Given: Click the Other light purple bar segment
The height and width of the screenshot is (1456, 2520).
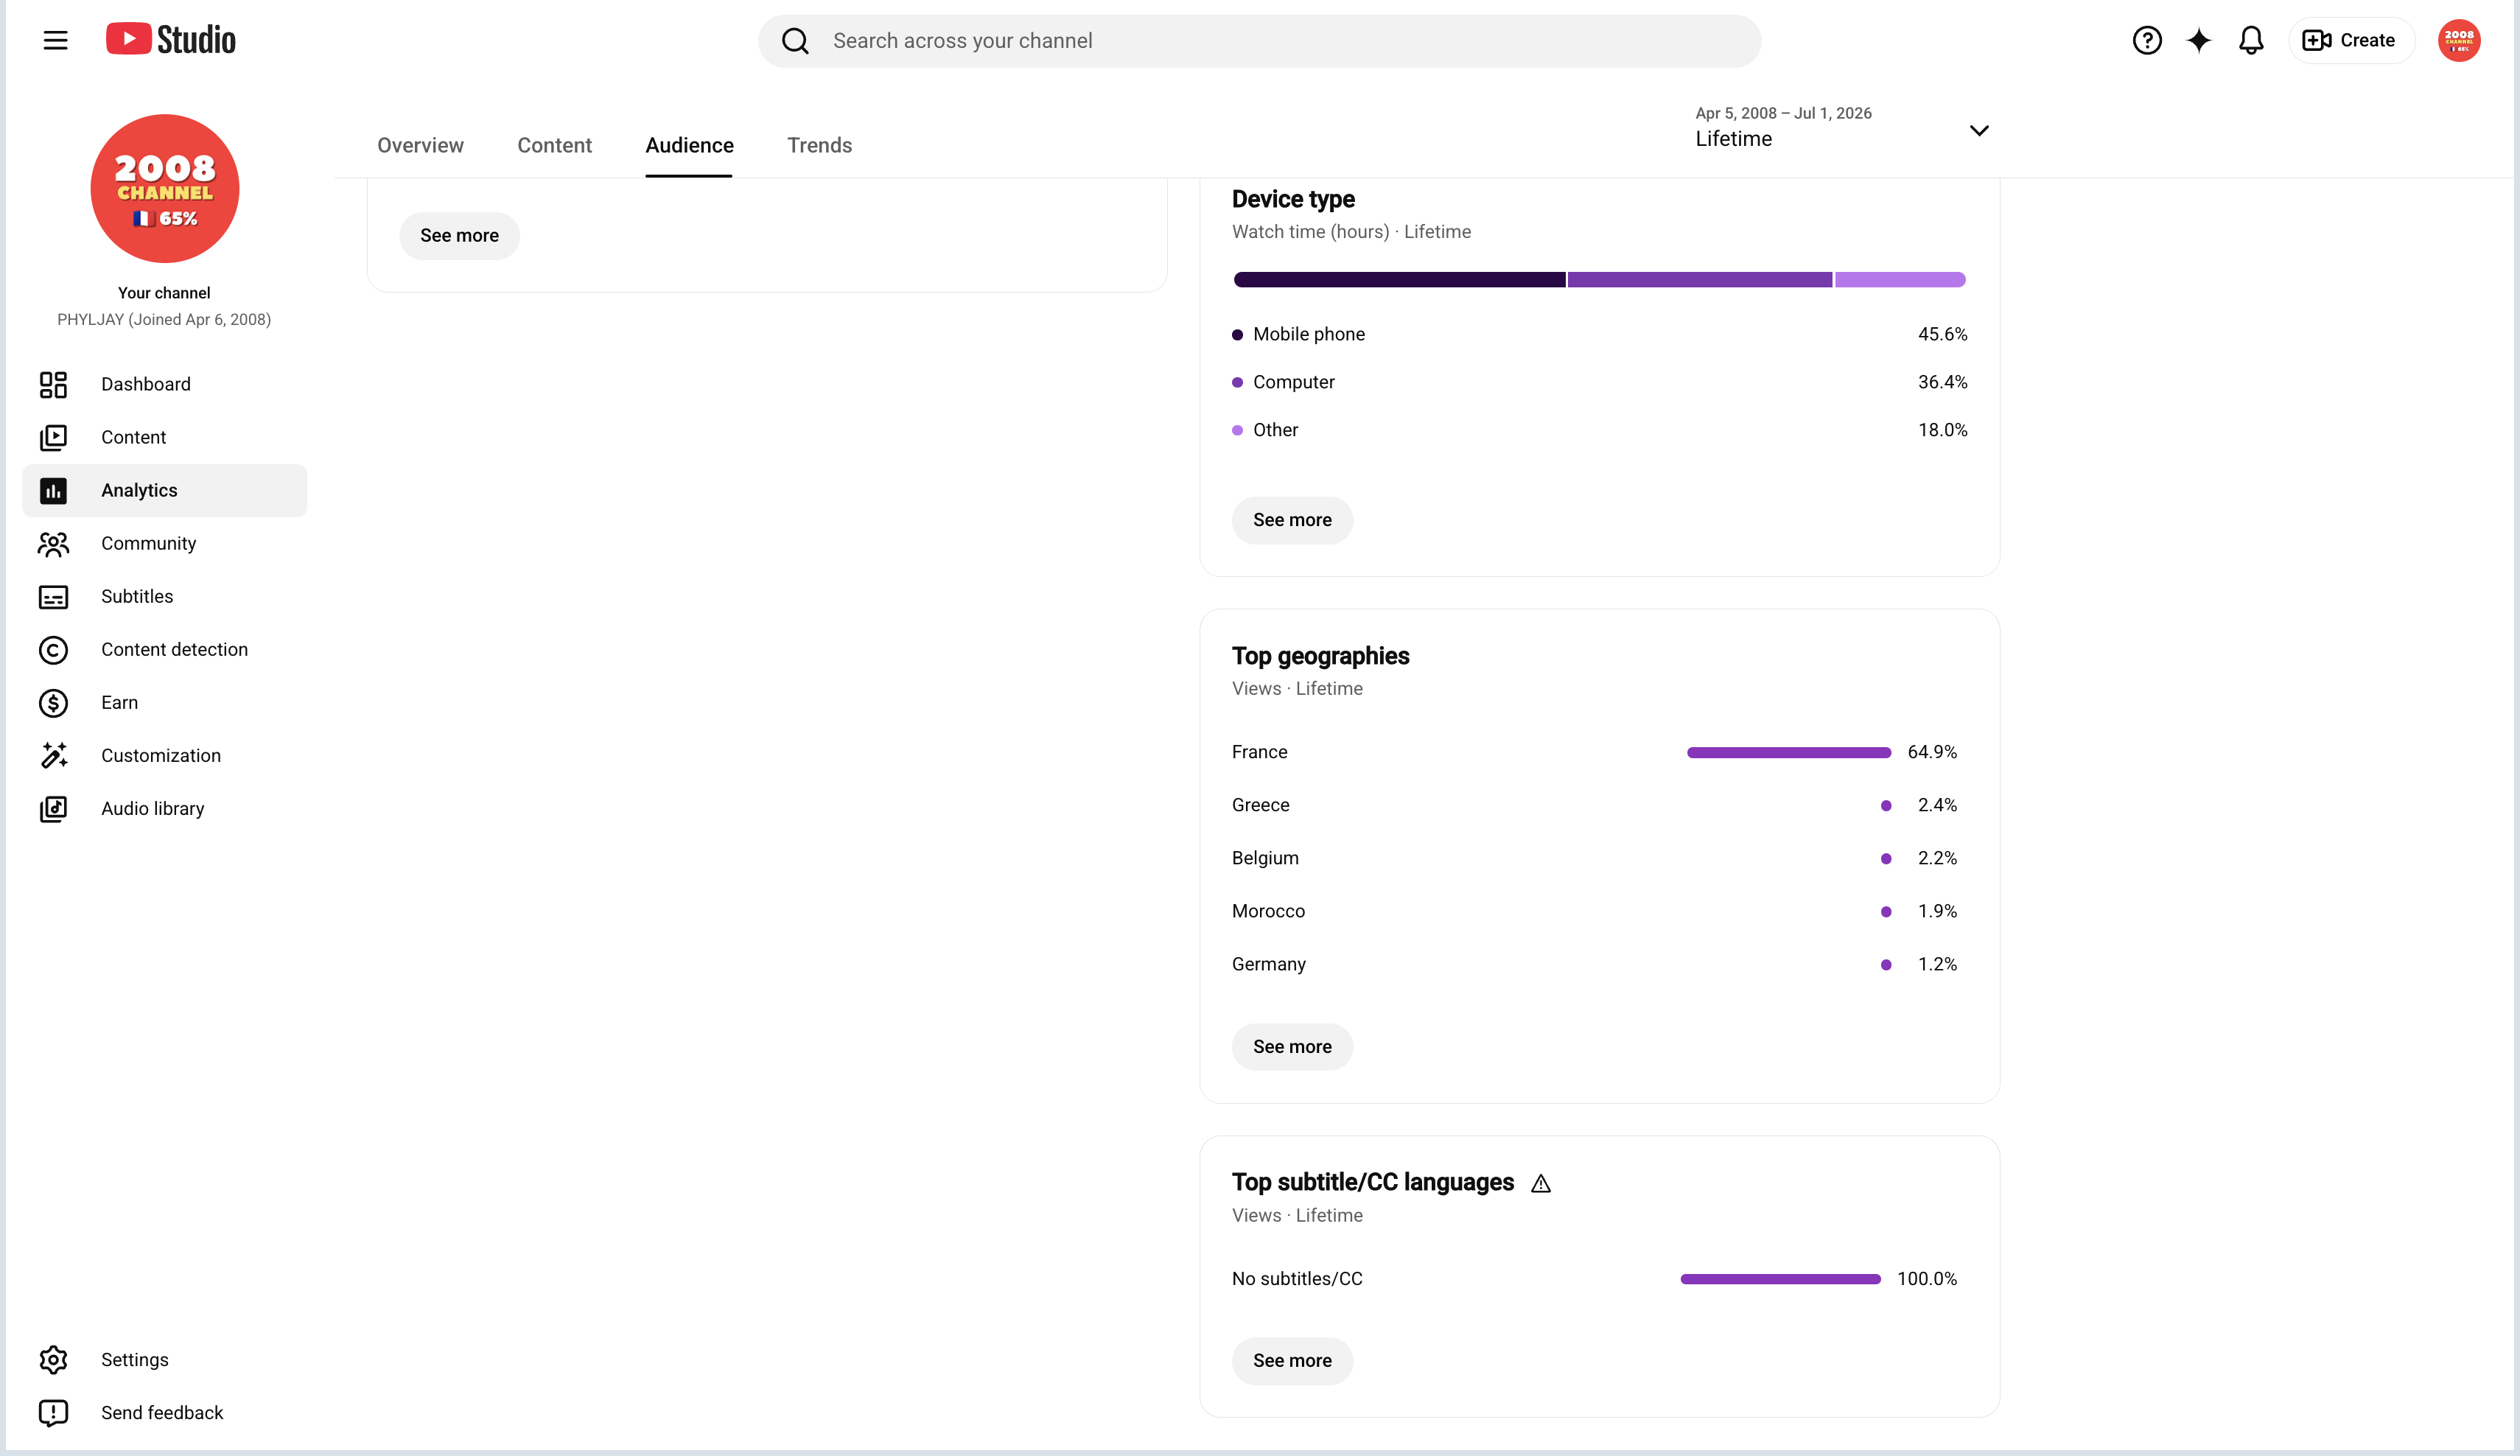Looking at the screenshot, I should pos(1900,280).
